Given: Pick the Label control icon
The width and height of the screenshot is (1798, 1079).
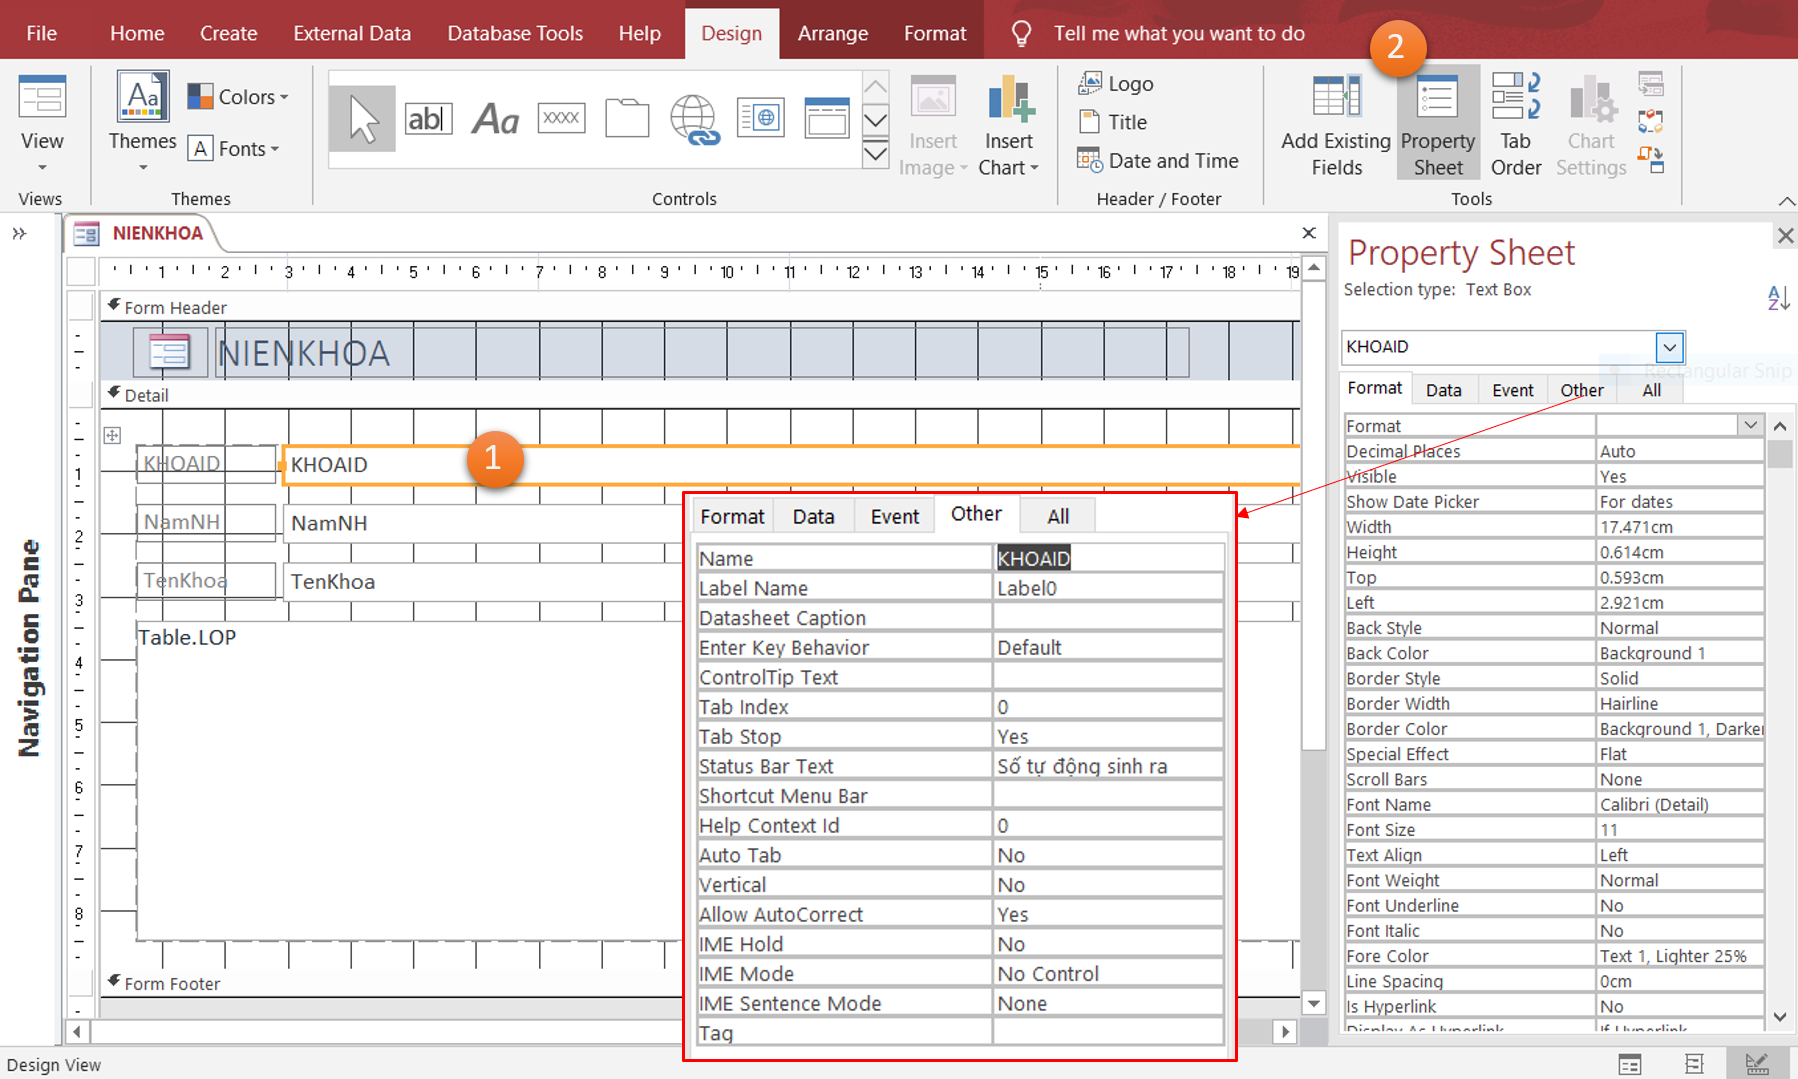Looking at the screenshot, I should [x=495, y=119].
